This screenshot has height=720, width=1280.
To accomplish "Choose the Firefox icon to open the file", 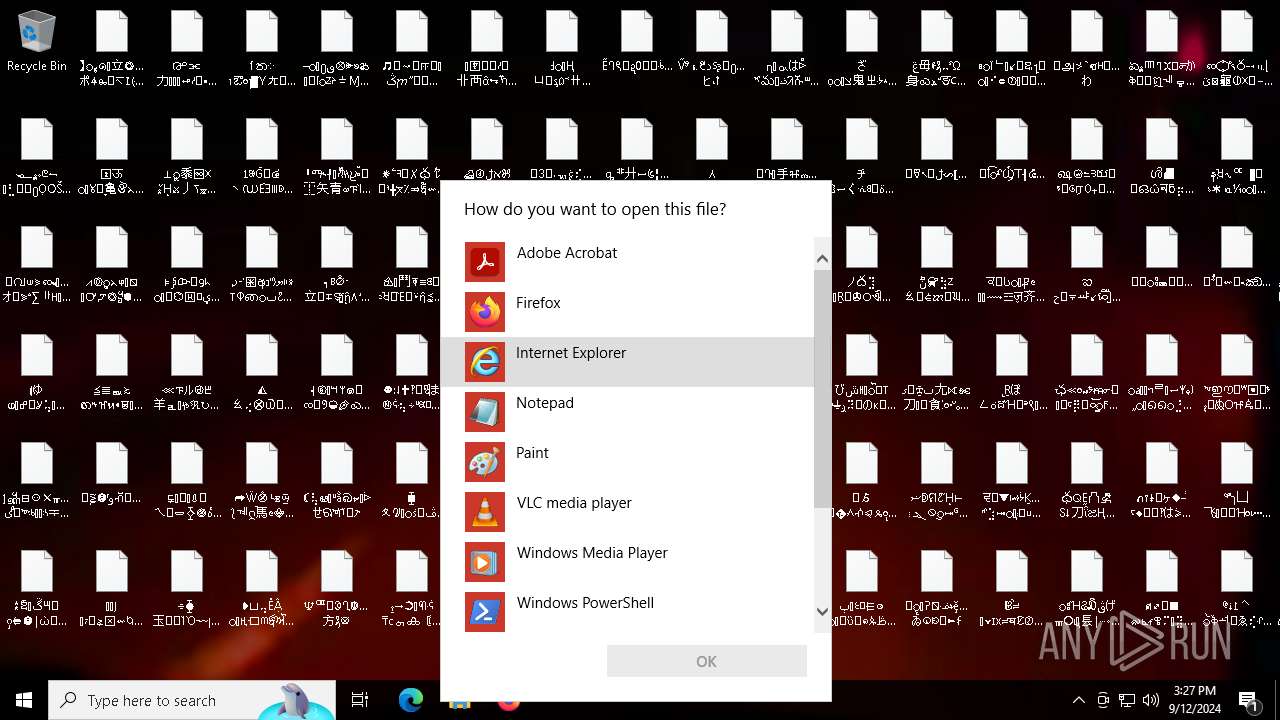I will 485,312.
